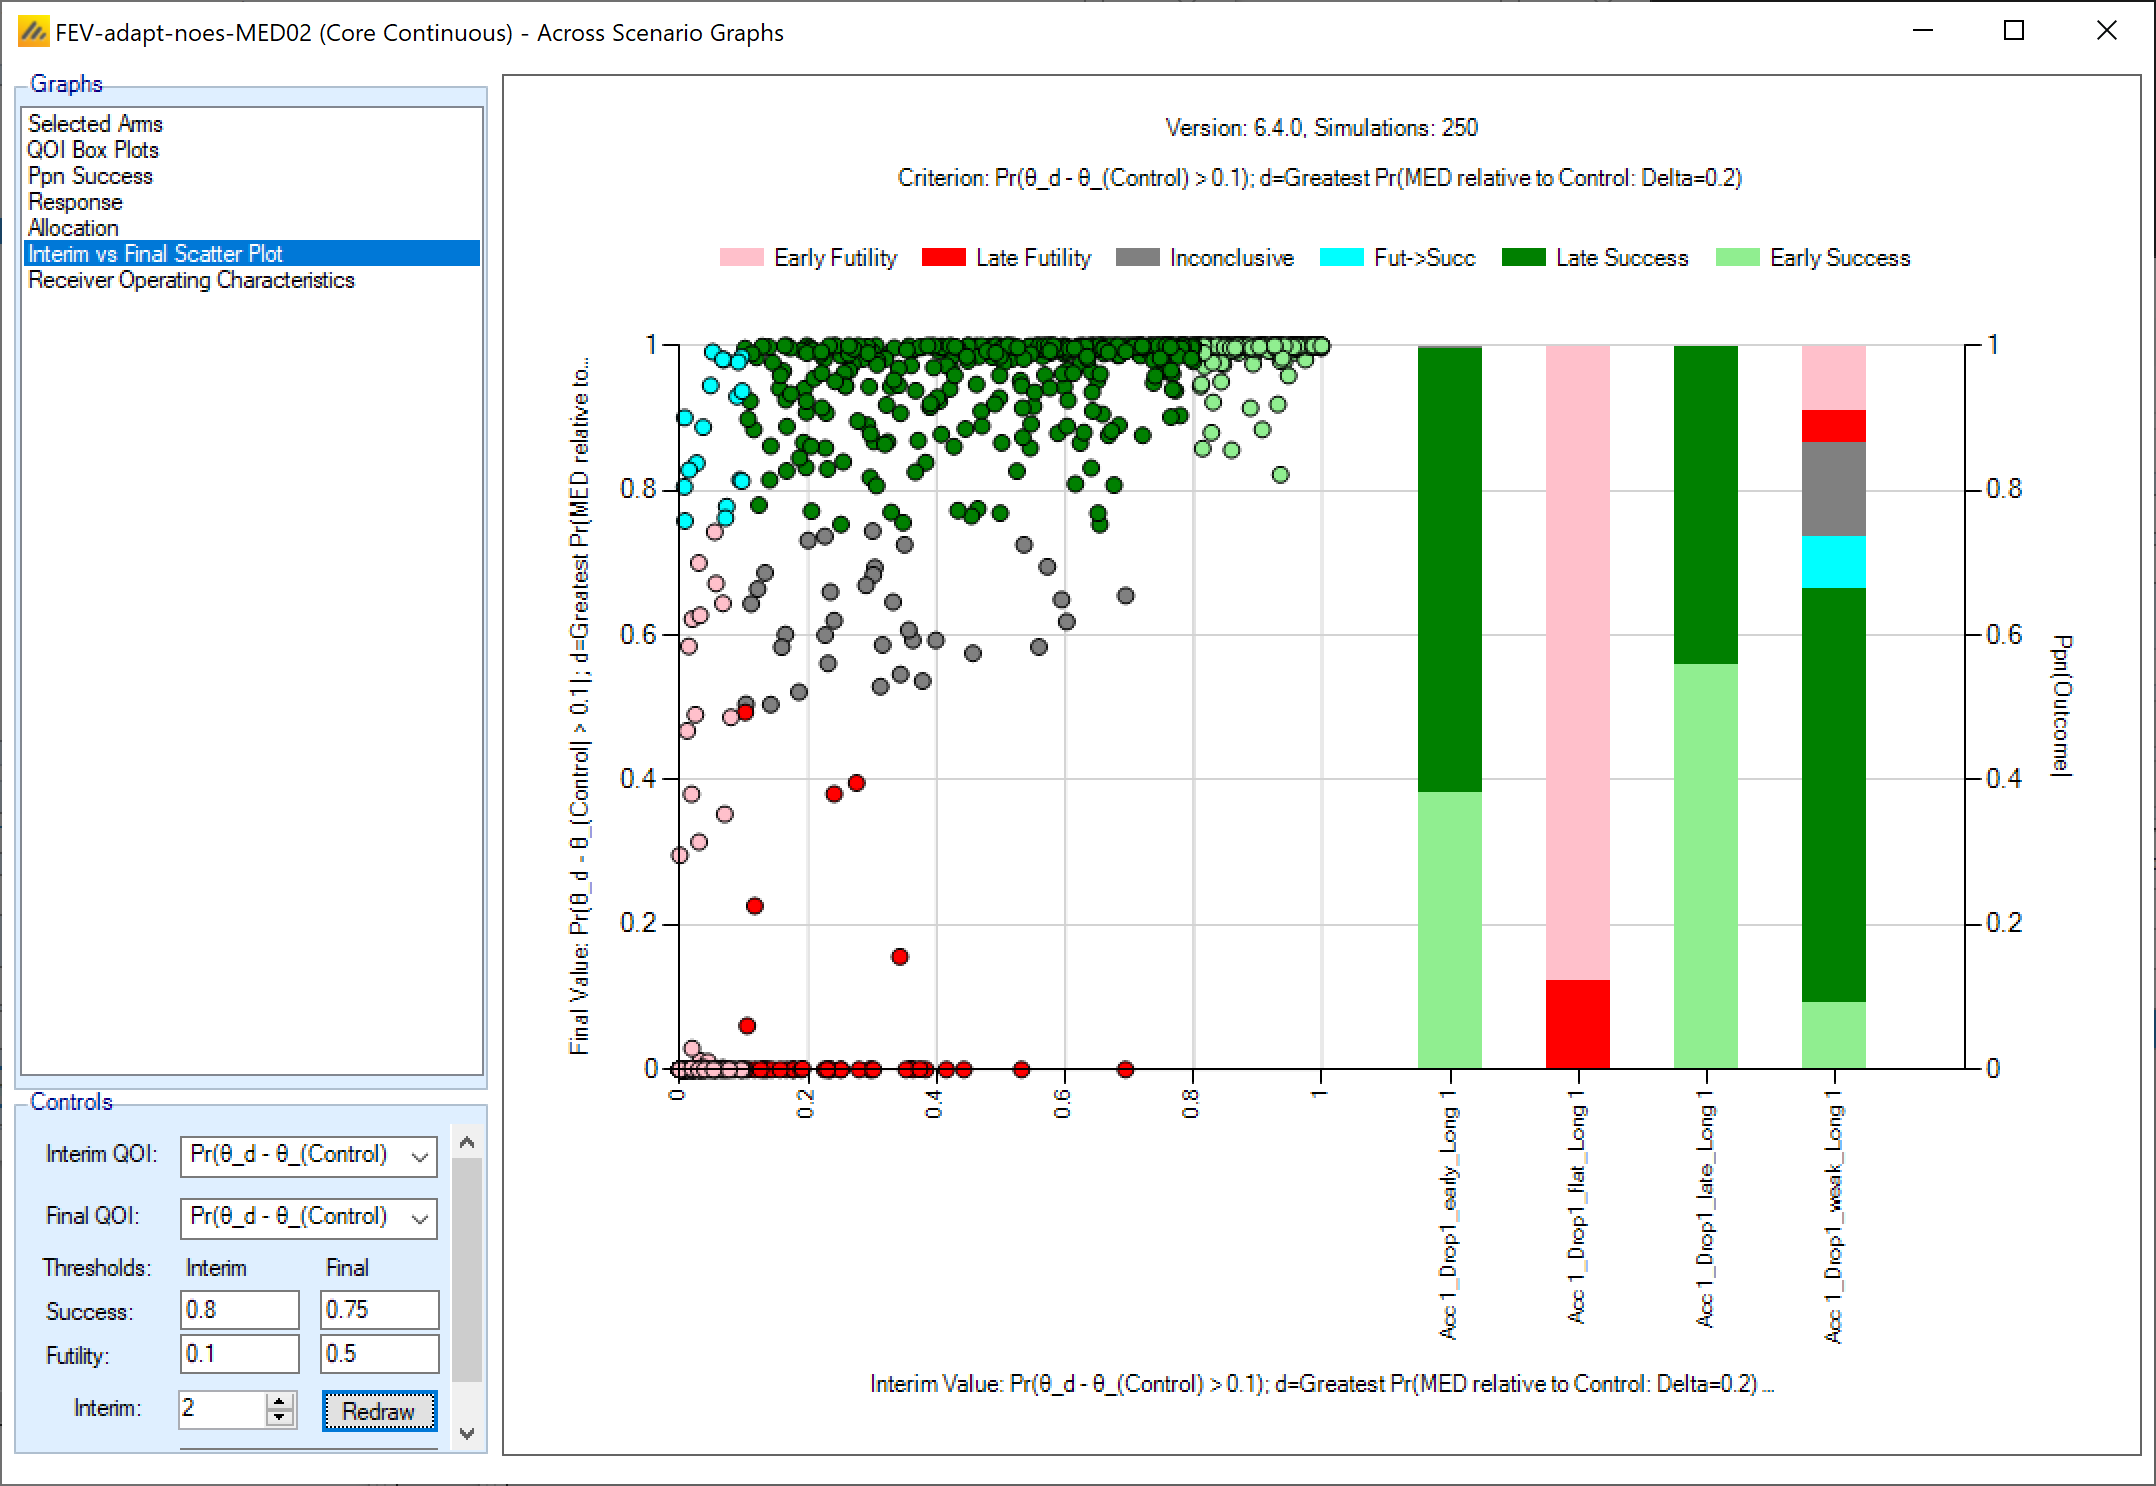Click the Interim Success threshold field
This screenshot has height=1486, width=2156.
(239, 1310)
